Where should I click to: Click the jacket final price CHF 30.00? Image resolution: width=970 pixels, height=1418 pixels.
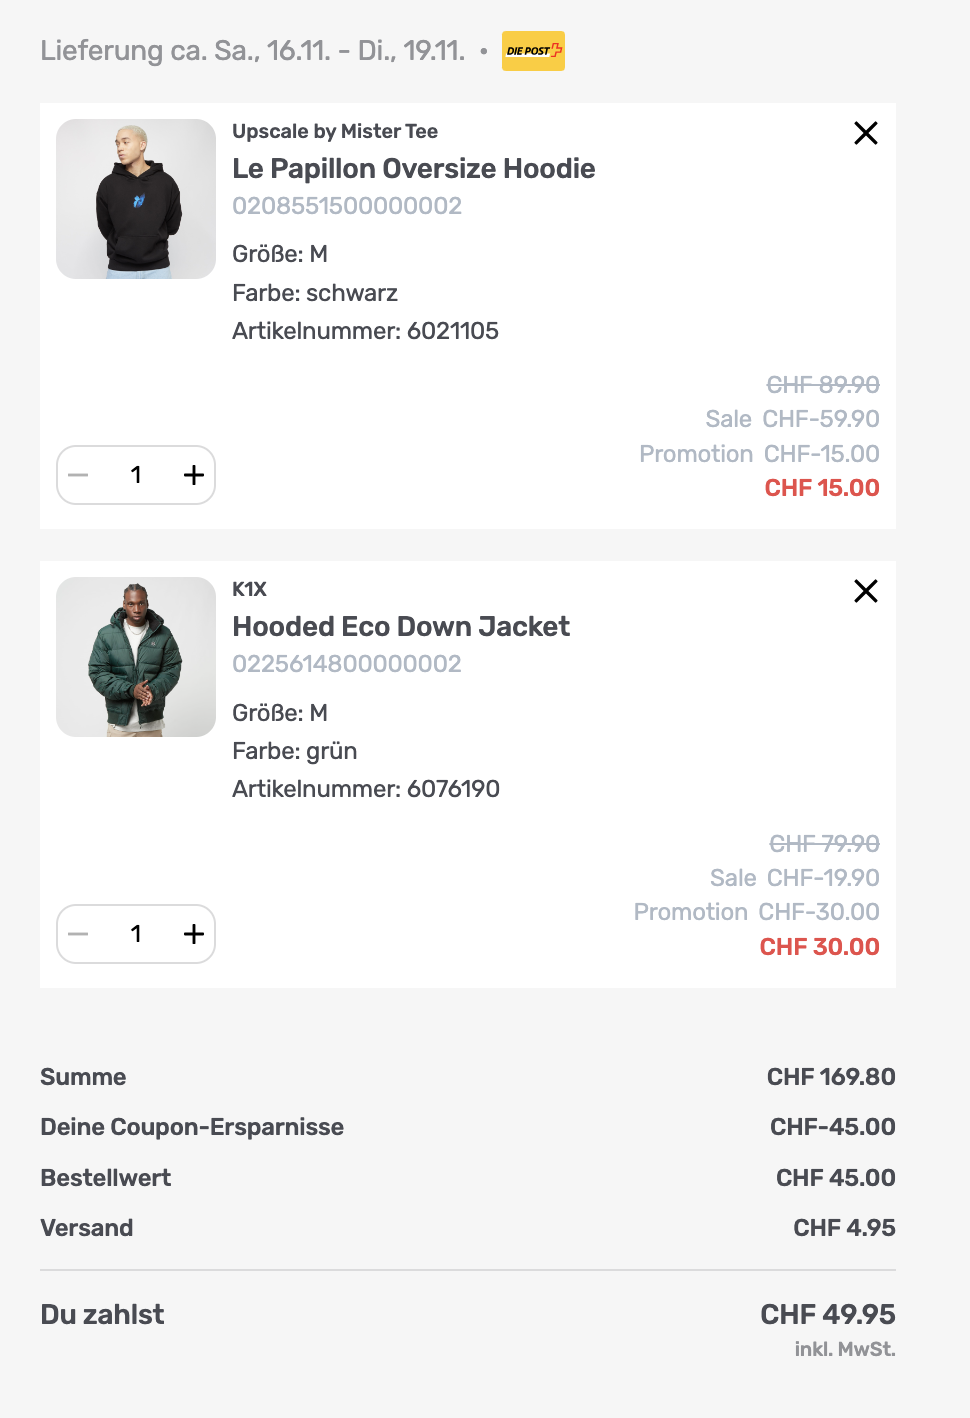coord(819,947)
